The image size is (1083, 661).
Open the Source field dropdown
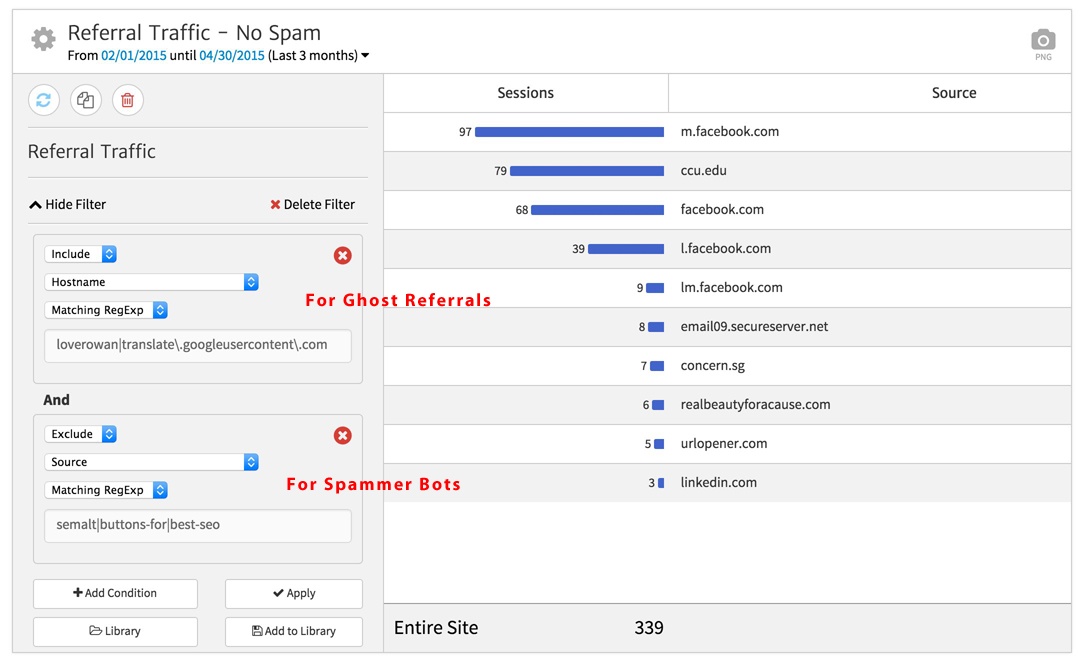[x=152, y=463]
